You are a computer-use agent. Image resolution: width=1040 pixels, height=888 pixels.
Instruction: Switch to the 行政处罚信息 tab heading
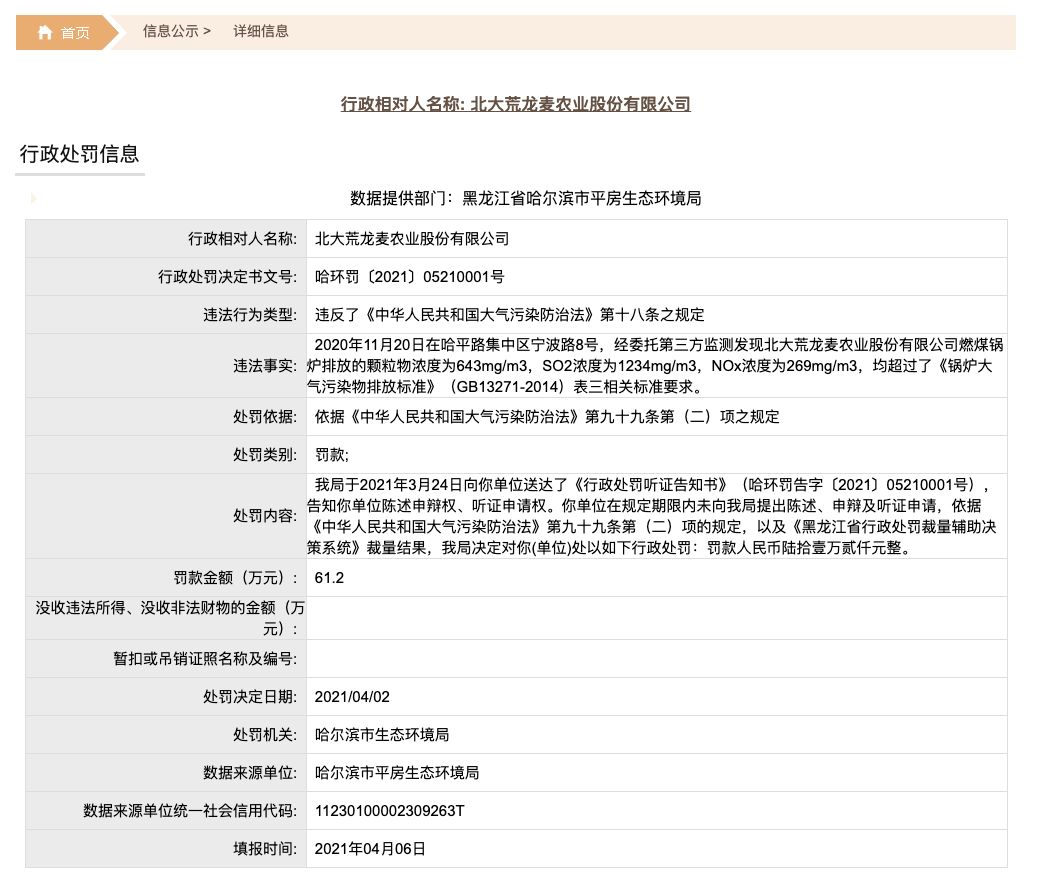tap(80, 154)
